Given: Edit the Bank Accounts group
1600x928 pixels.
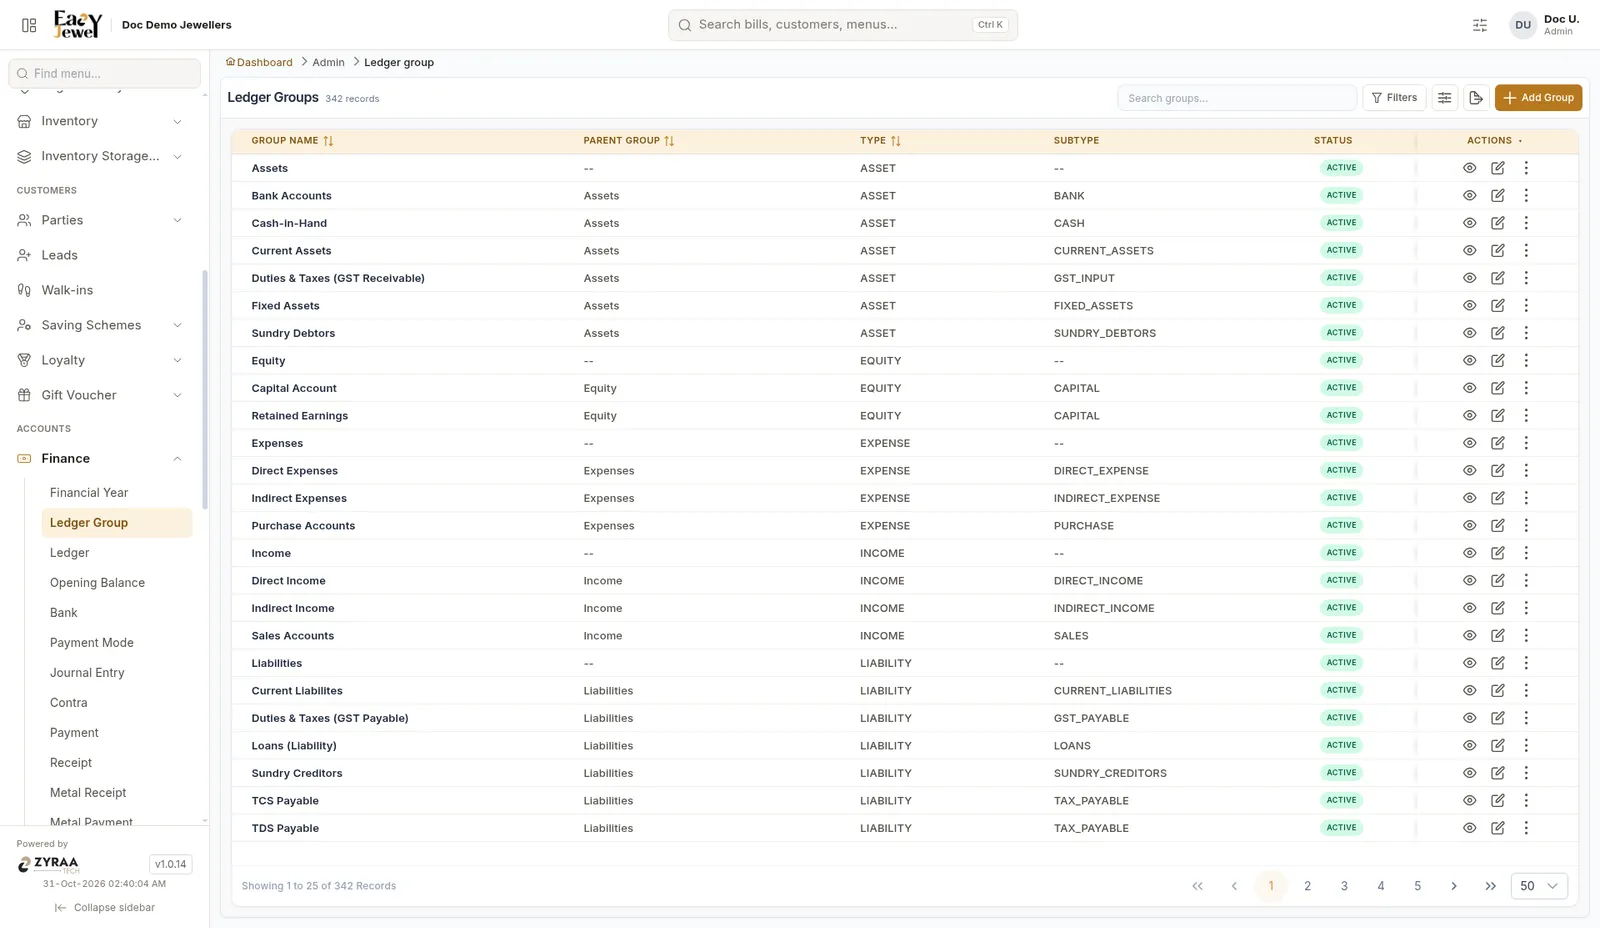Looking at the screenshot, I should [1498, 196].
